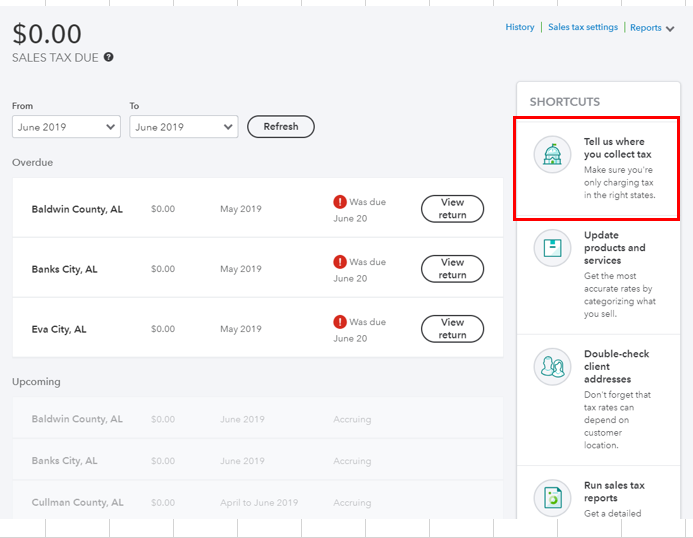Click the red alert icon for Baldwin County overdue
This screenshot has width=693, height=538.
tap(339, 202)
